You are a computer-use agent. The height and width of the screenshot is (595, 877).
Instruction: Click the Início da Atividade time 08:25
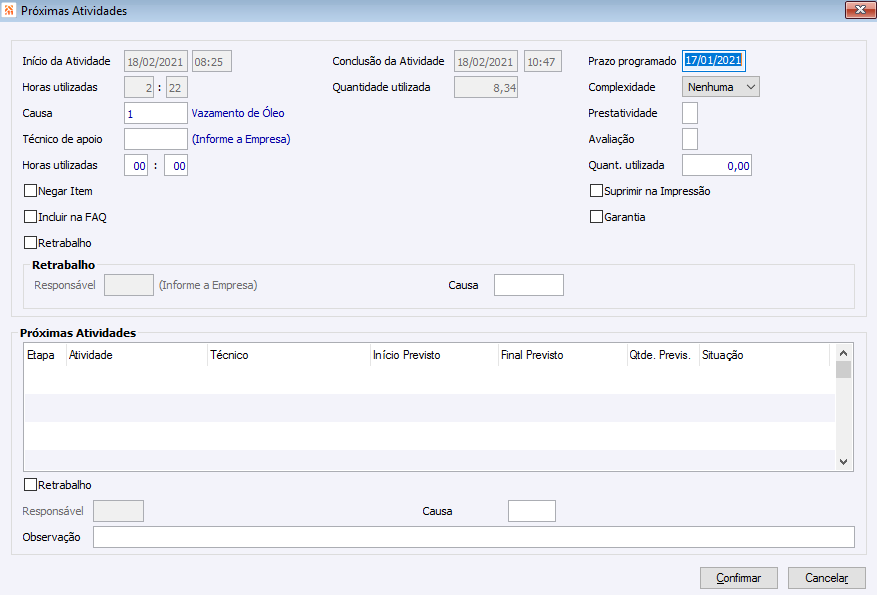211,62
